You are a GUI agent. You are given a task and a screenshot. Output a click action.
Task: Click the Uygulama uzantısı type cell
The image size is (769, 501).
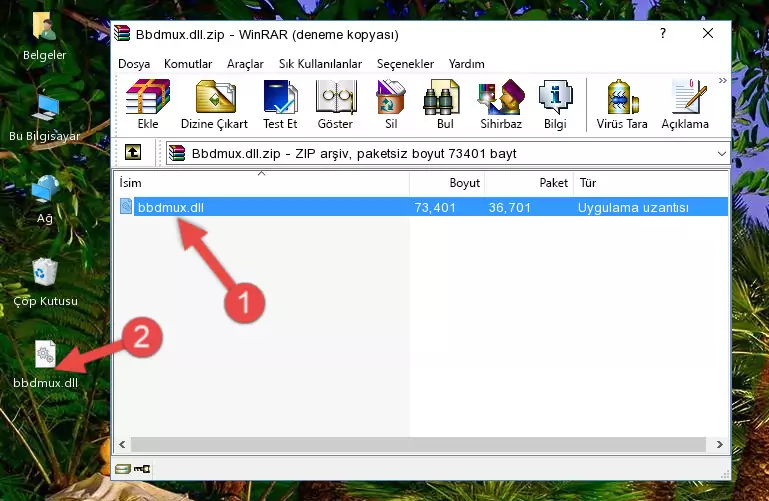tap(633, 207)
